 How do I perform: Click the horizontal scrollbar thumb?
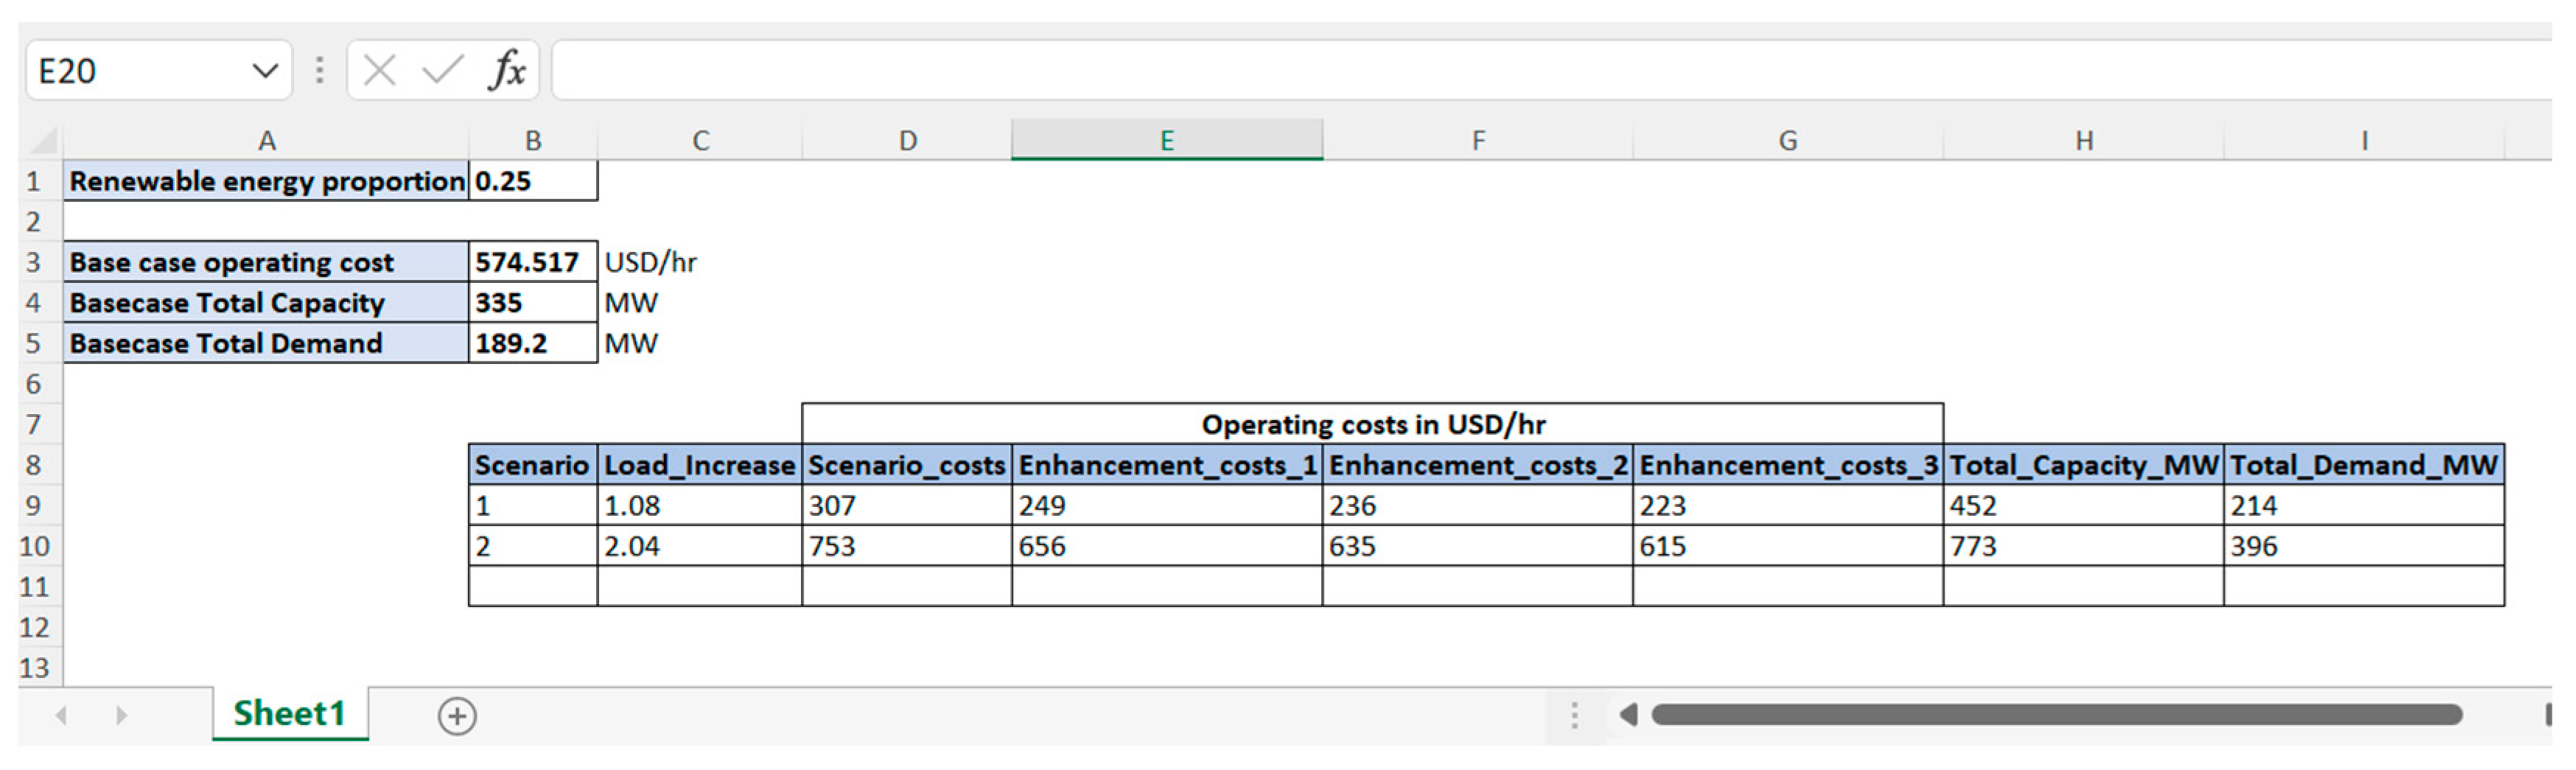click(2055, 715)
